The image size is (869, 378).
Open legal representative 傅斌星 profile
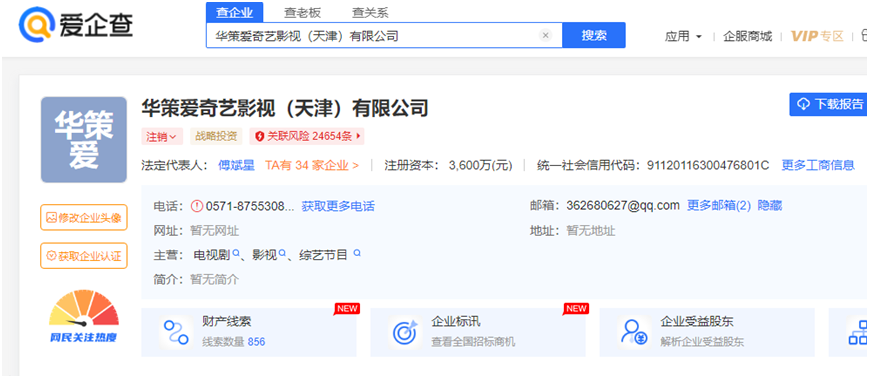tap(236, 165)
